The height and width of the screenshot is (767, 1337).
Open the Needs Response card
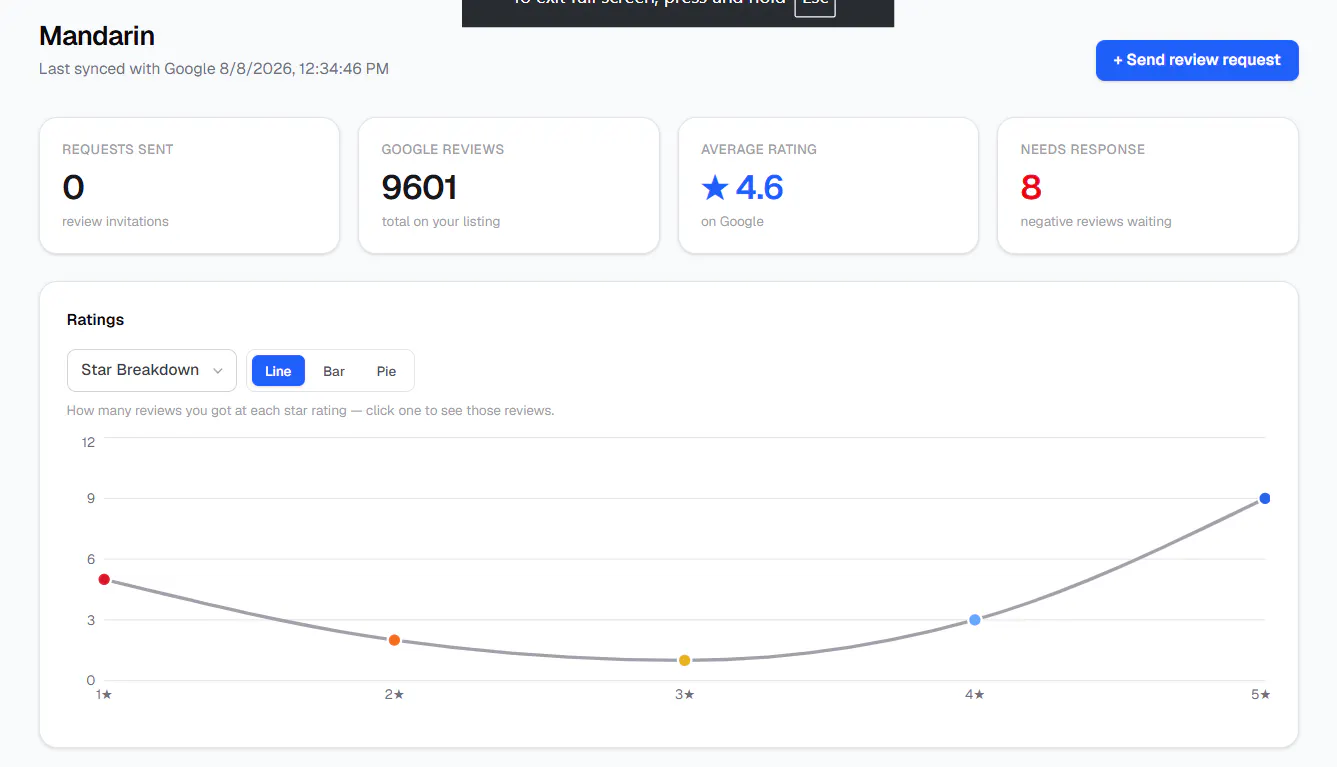coord(1148,186)
